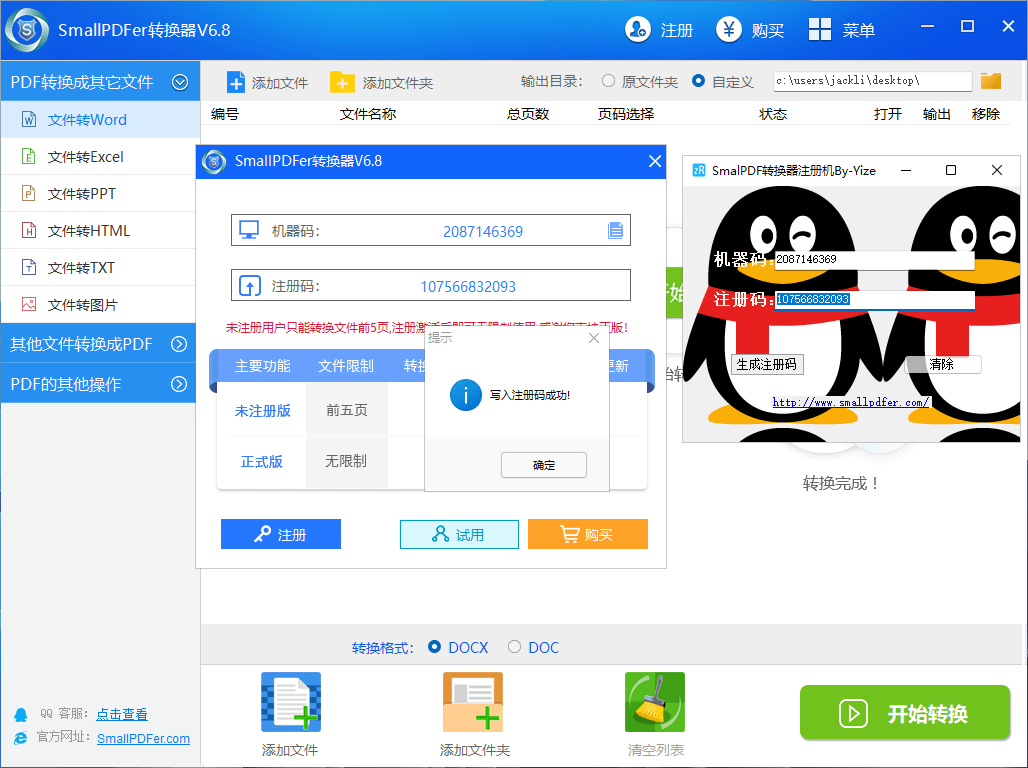
Task: Click the upload arrow icon beside 注册码
Action: (x=249, y=286)
